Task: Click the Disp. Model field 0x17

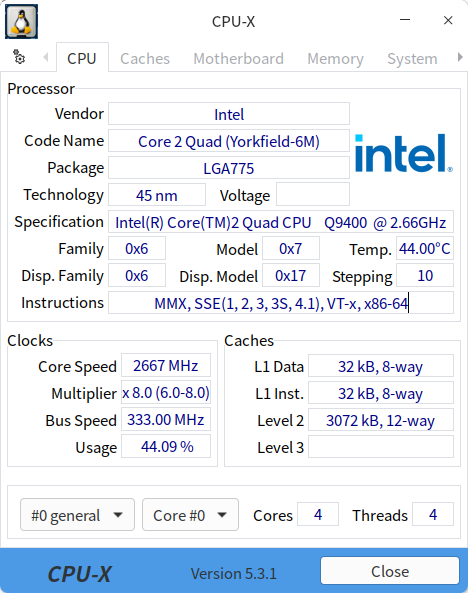Action: [x=291, y=276]
